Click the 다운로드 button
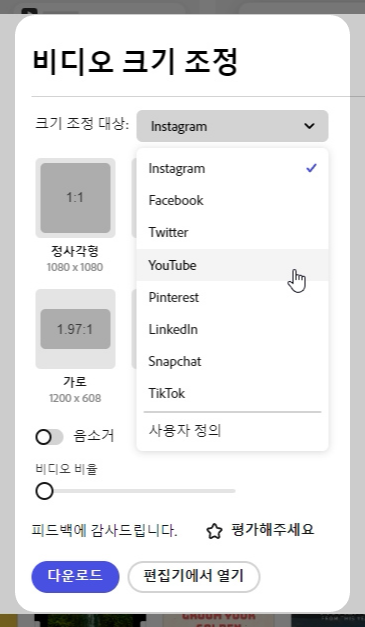 (75, 577)
